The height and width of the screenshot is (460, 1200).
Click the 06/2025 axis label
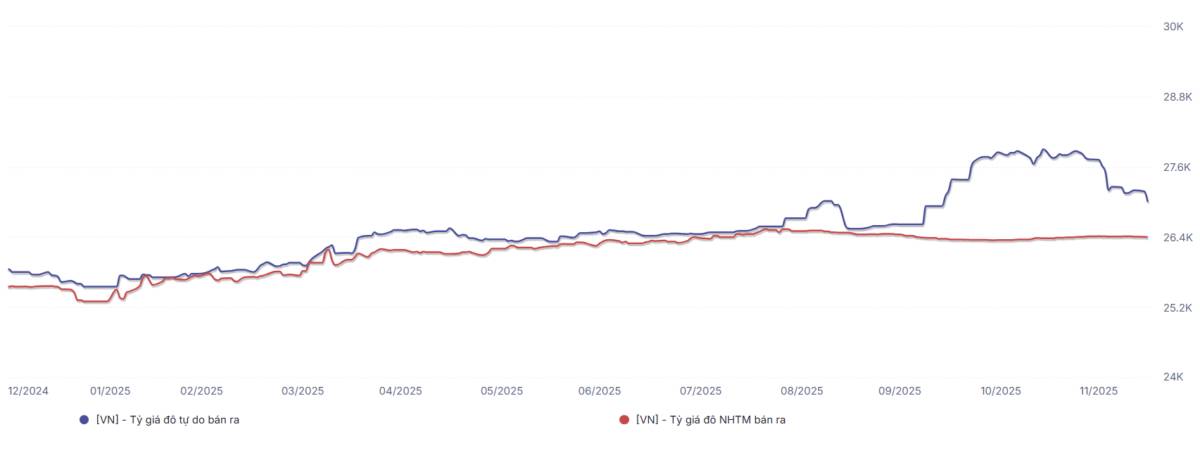point(600,391)
